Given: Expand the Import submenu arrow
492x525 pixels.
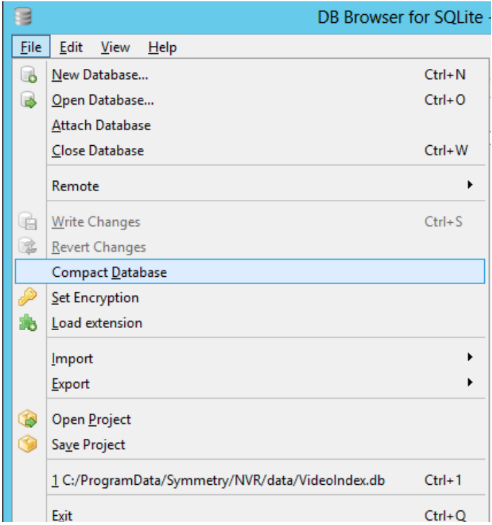Looking at the screenshot, I should click(470, 357).
